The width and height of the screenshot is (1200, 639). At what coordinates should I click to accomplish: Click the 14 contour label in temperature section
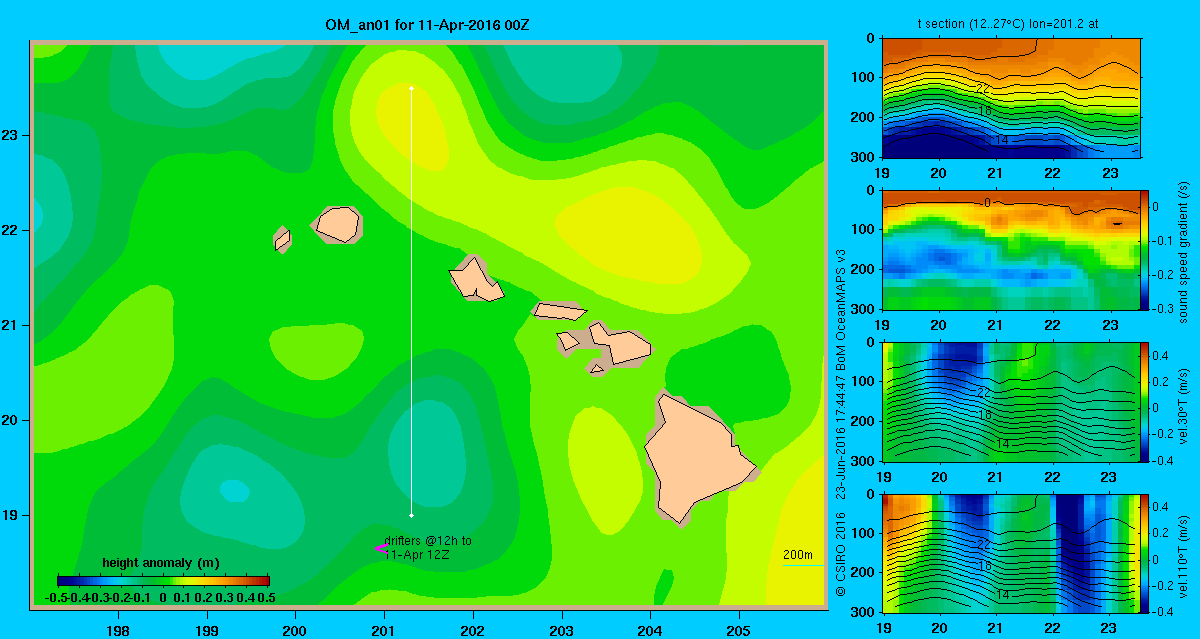[1002, 140]
